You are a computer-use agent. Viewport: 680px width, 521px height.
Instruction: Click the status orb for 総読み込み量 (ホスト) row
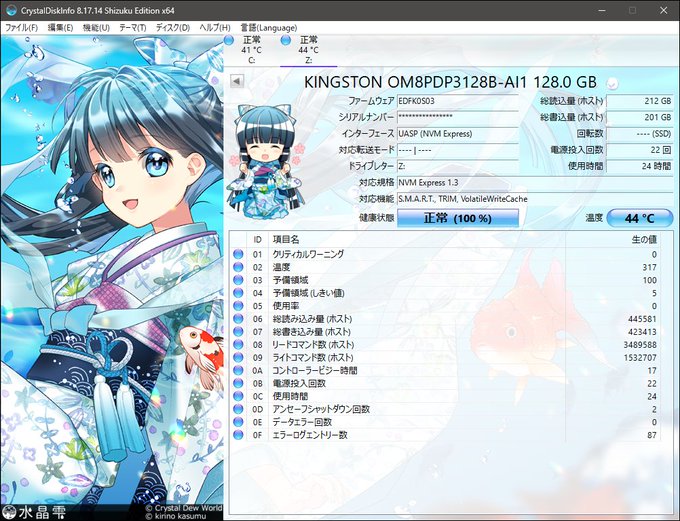238,319
